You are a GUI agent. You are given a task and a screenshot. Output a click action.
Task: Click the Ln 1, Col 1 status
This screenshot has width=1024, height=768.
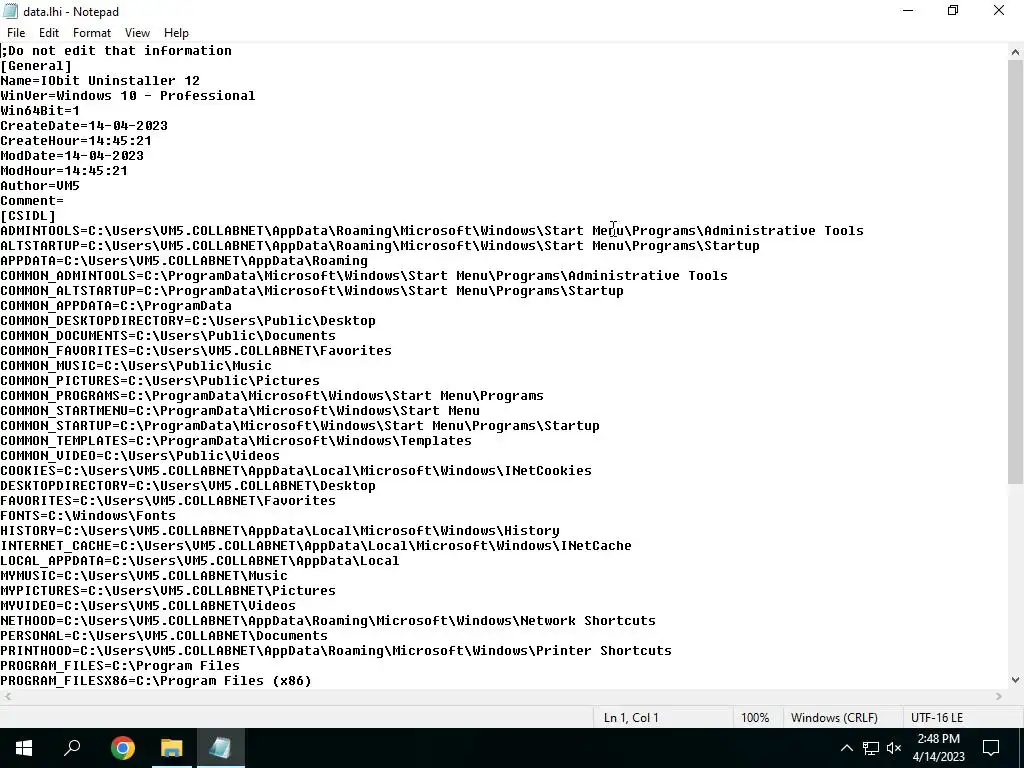(x=631, y=718)
